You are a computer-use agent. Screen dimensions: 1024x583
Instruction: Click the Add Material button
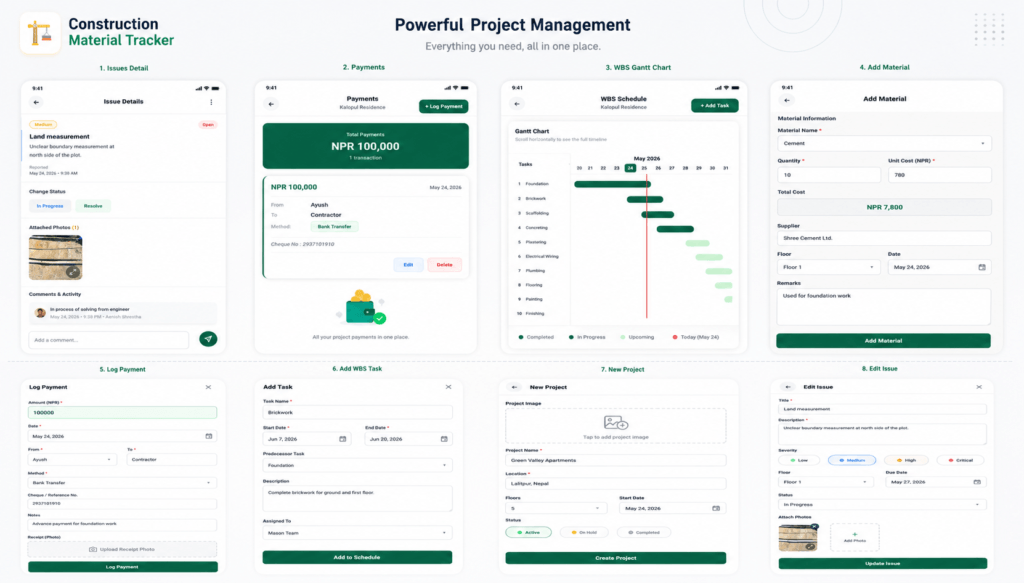883,341
